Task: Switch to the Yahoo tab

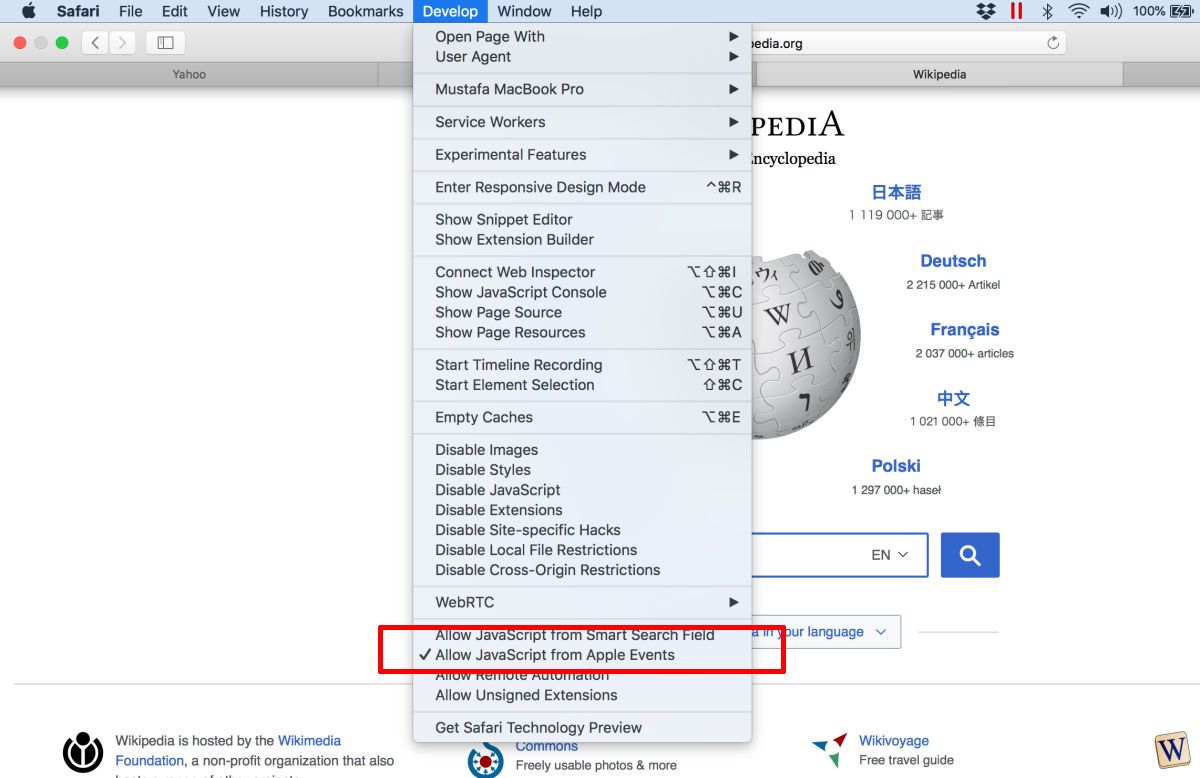Action: coord(189,75)
